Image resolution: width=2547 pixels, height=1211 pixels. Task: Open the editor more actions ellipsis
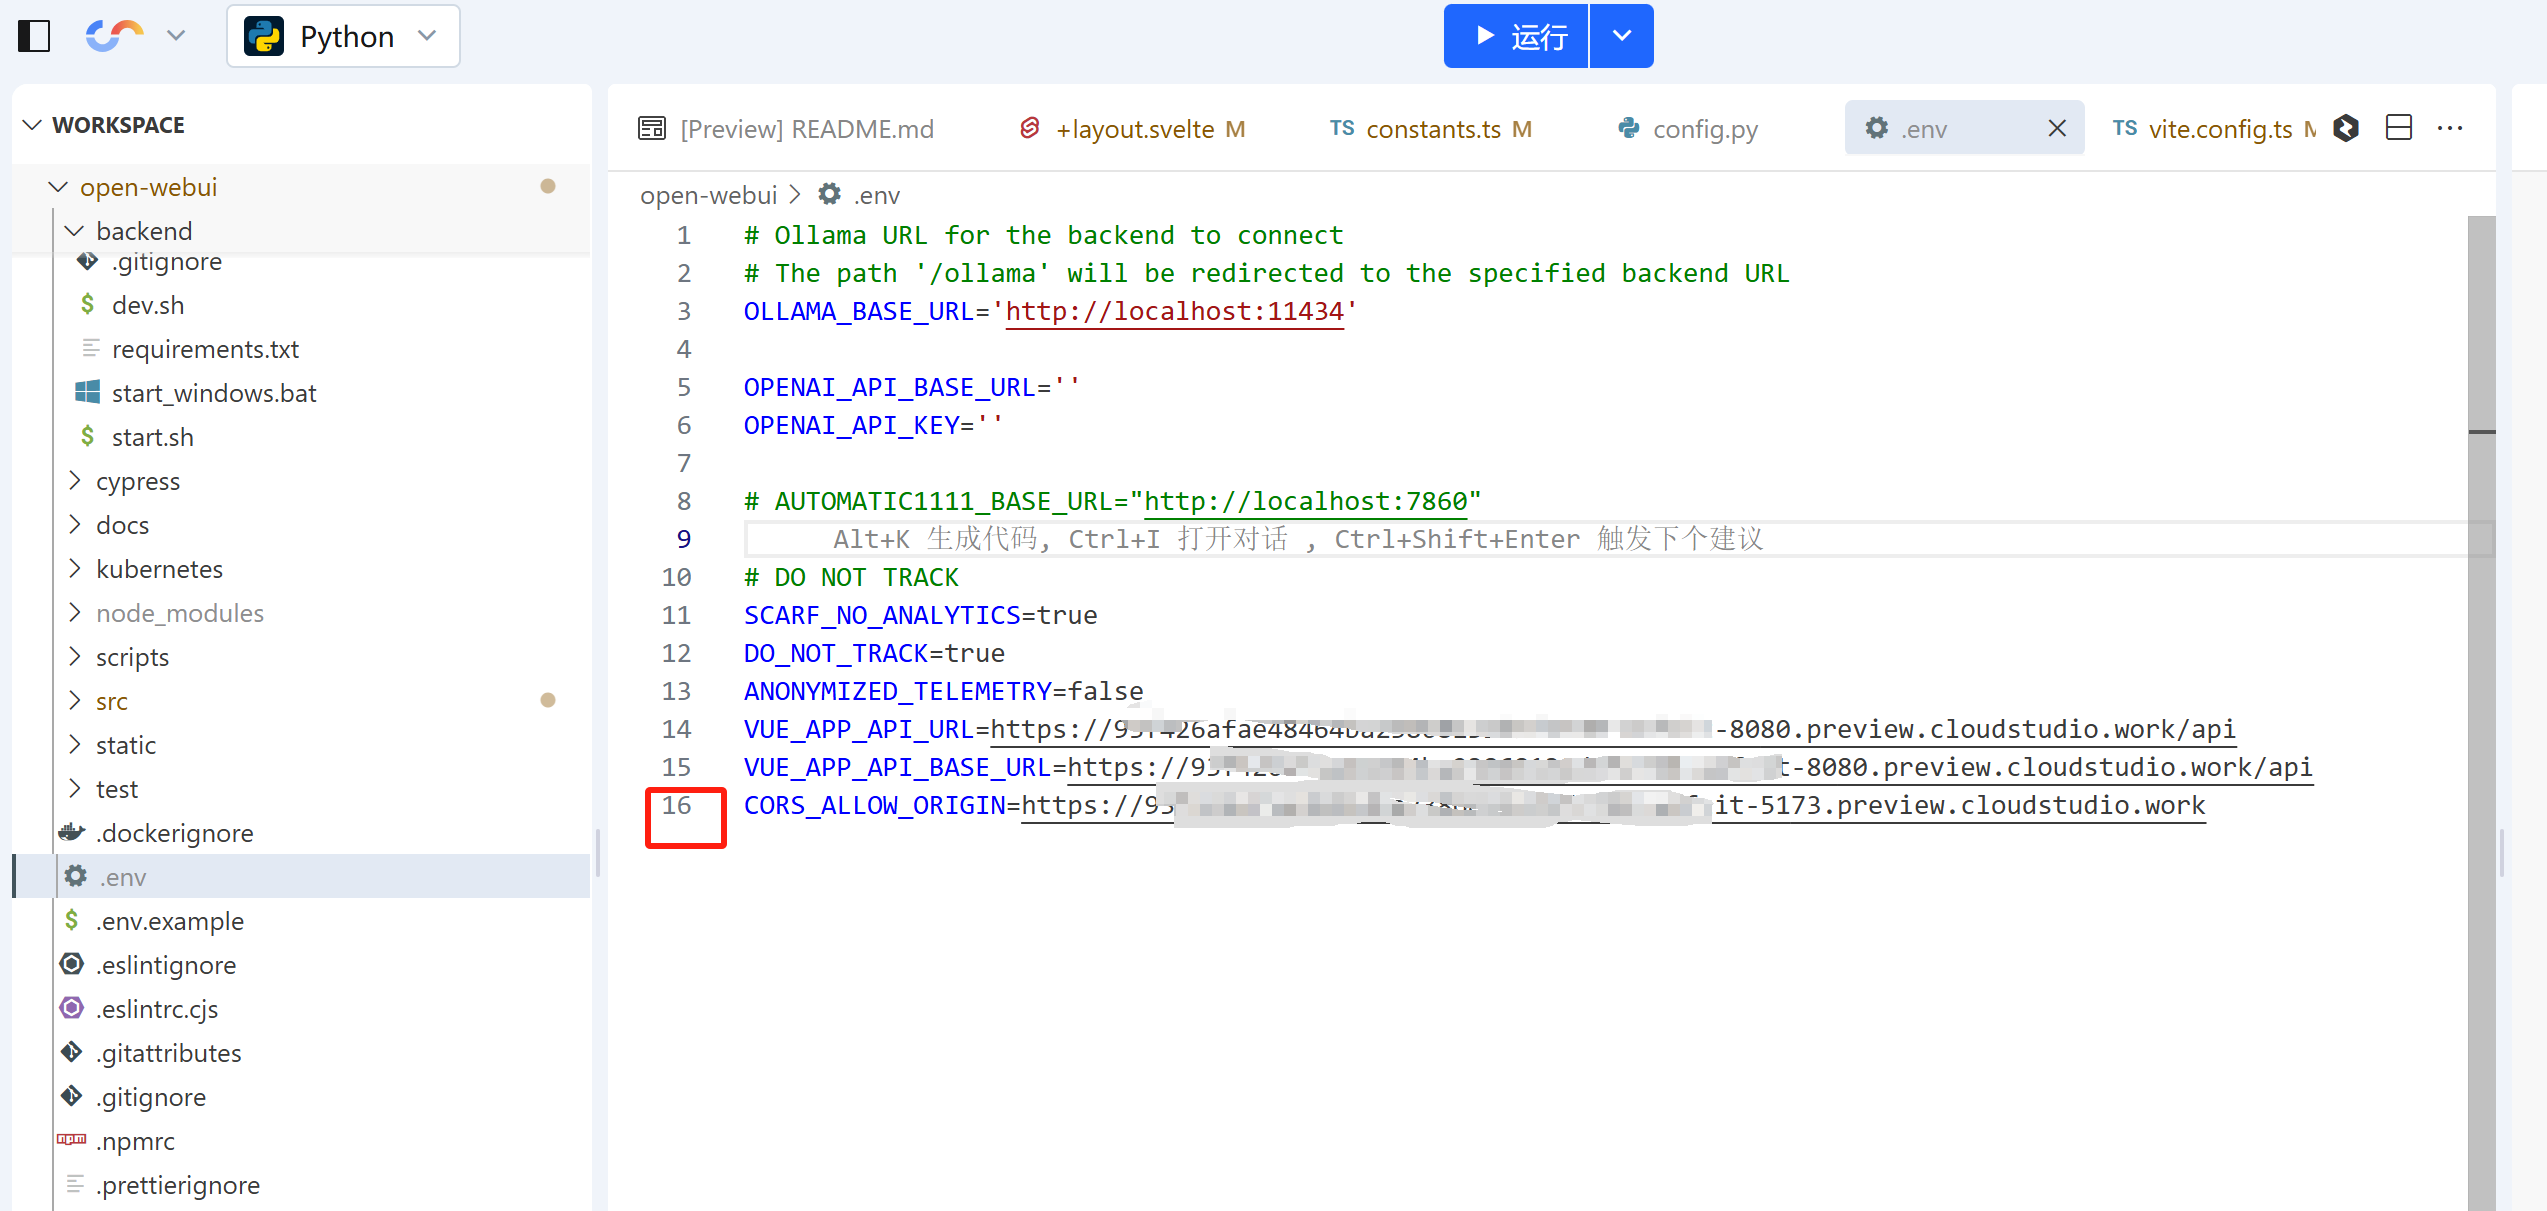tap(2450, 128)
